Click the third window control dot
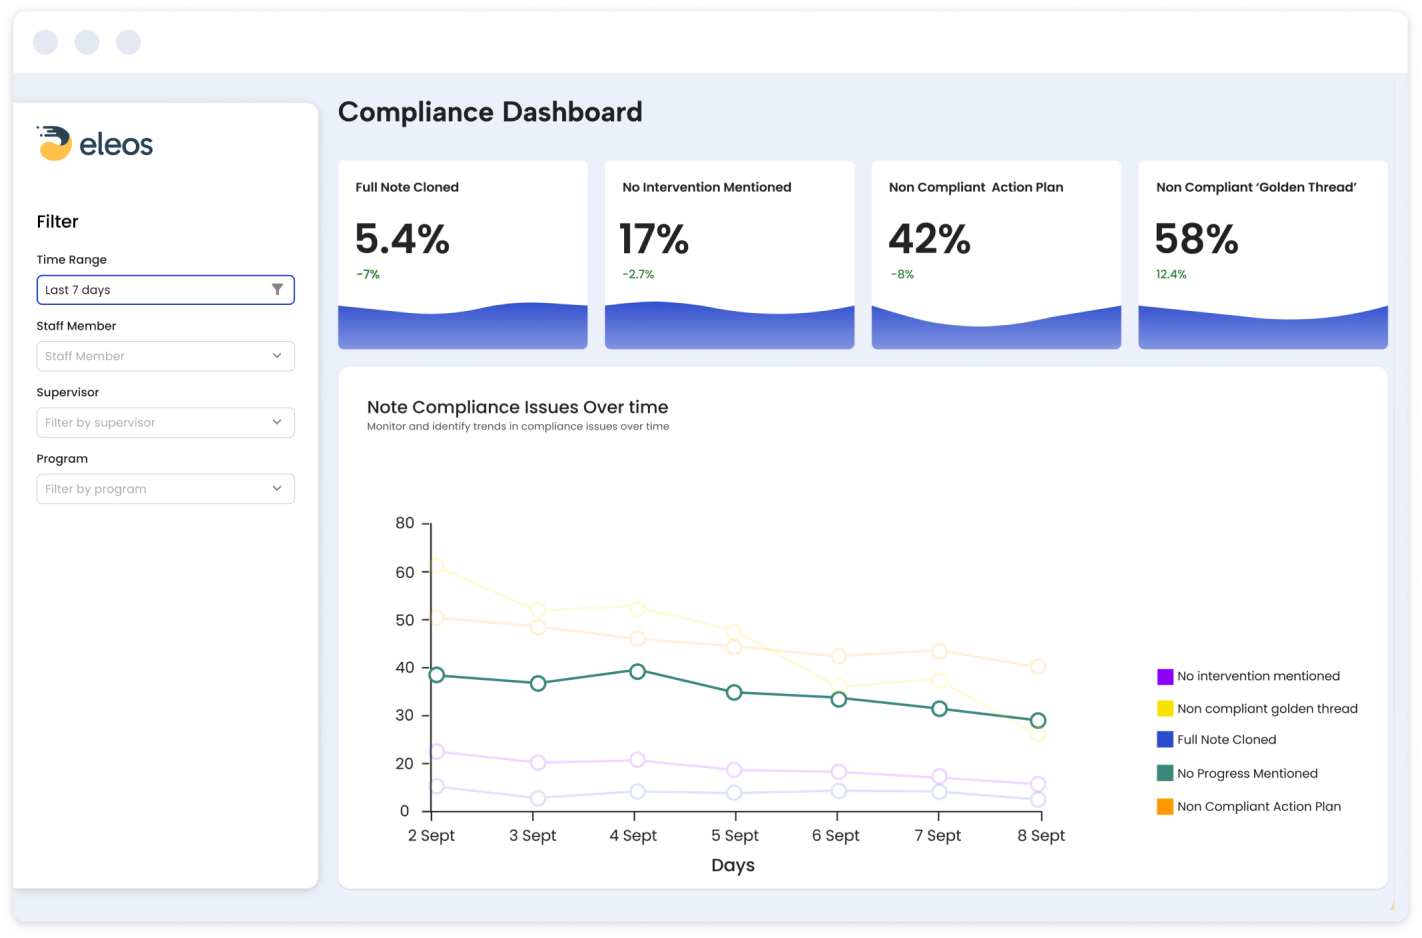The height and width of the screenshot is (938, 1422). coord(128,42)
